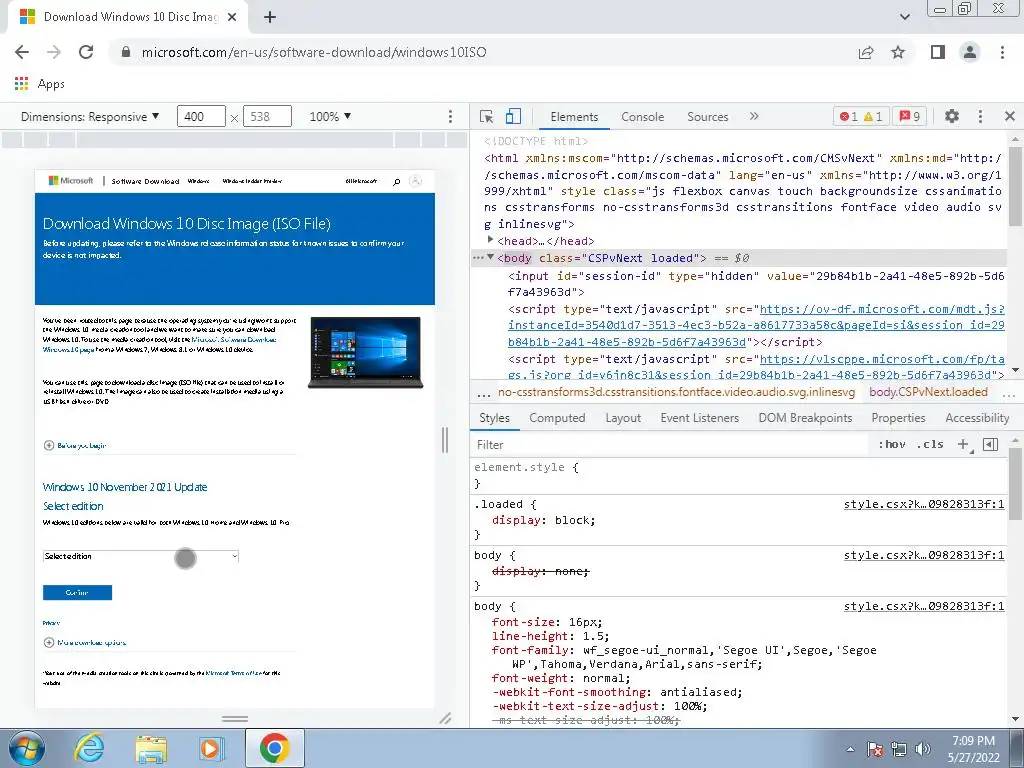This screenshot has width=1024, height=768.
Task: Open the Apps bookmarks shortcut
Action: click(39, 84)
